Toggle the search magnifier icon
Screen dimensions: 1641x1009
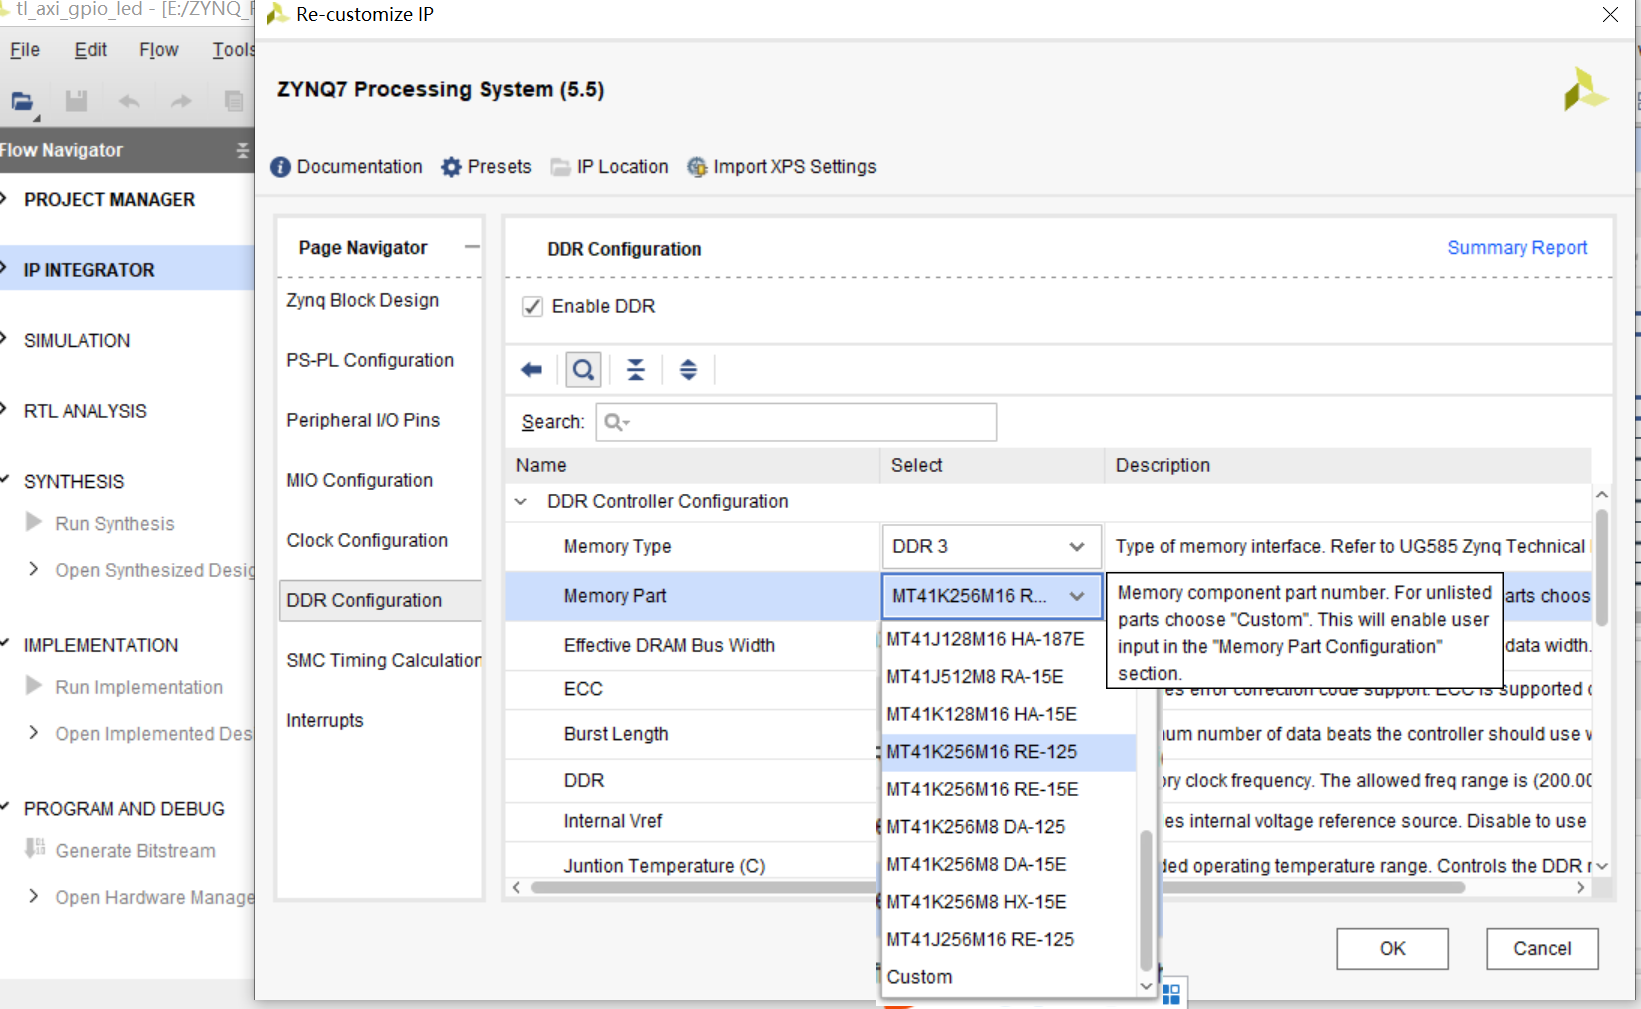(x=583, y=369)
